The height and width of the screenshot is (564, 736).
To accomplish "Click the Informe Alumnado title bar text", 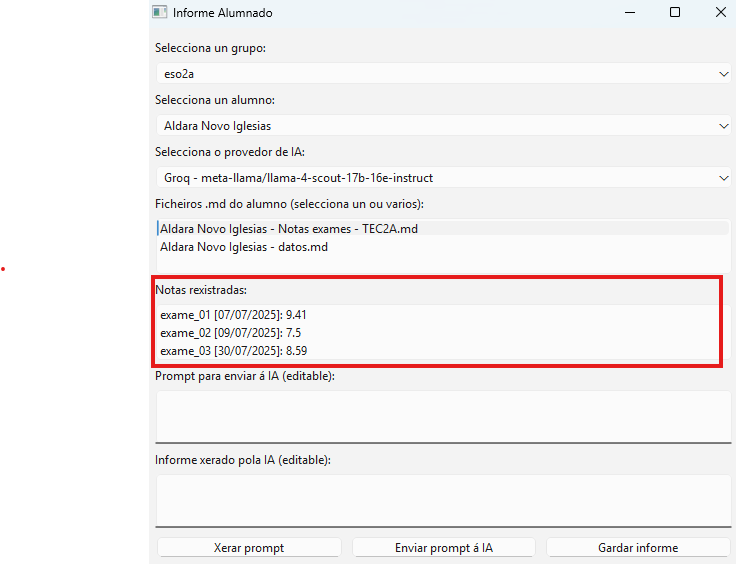I will coord(222,13).
